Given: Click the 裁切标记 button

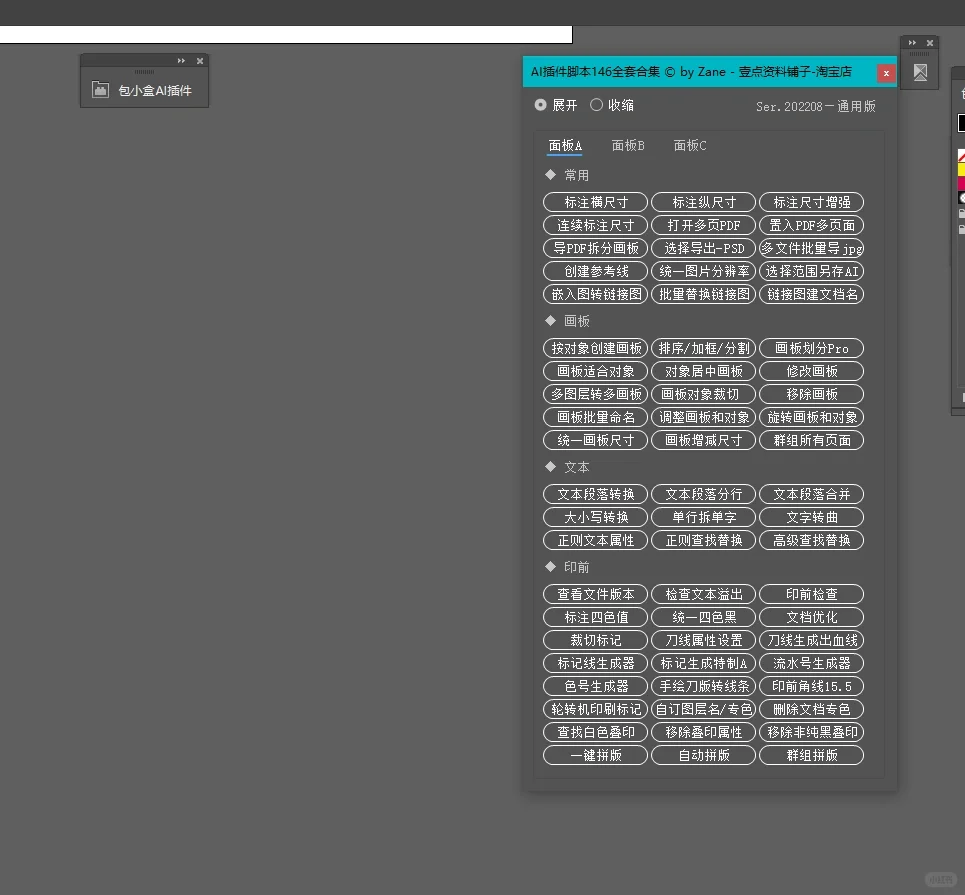Looking at the screenshot, I should pyautogui.click(x=595, y=640).
